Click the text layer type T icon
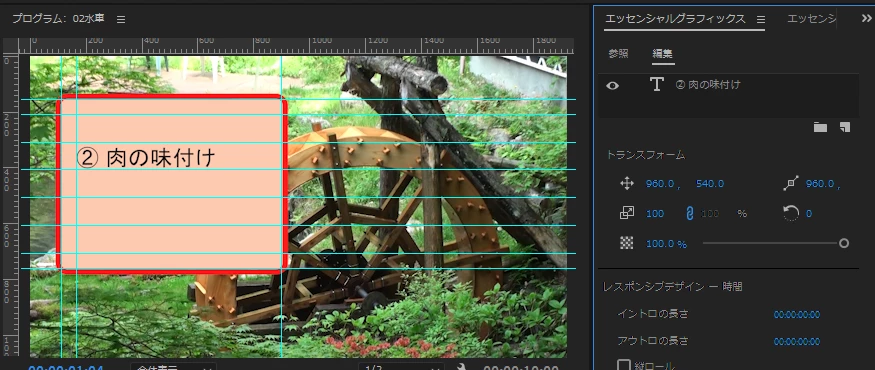This screenshot has height=370, width=875. [x=657, y=85]
